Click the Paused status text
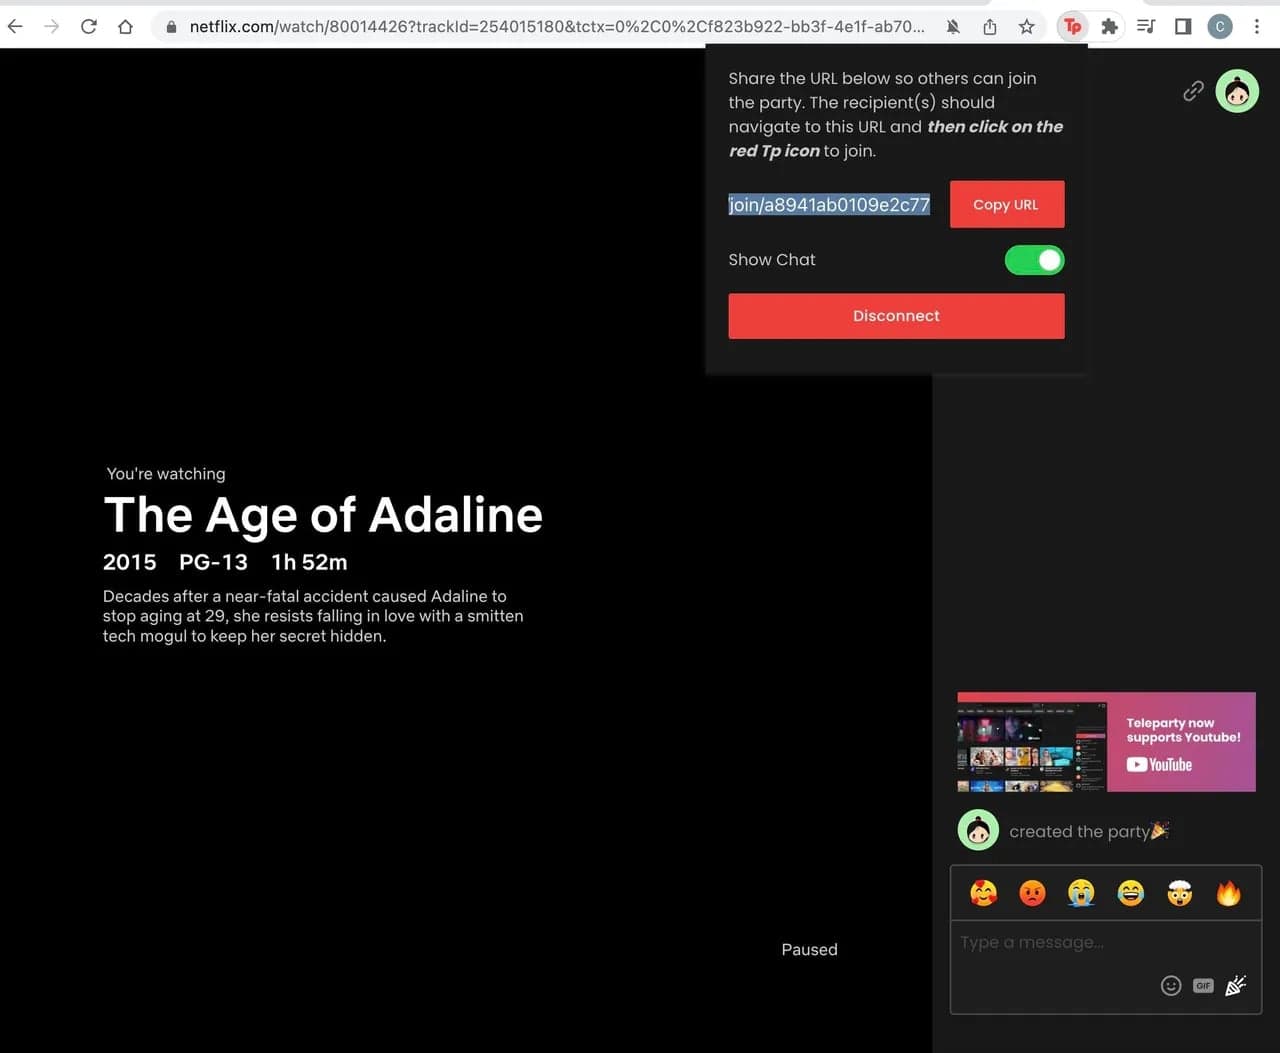 point(809,950)
